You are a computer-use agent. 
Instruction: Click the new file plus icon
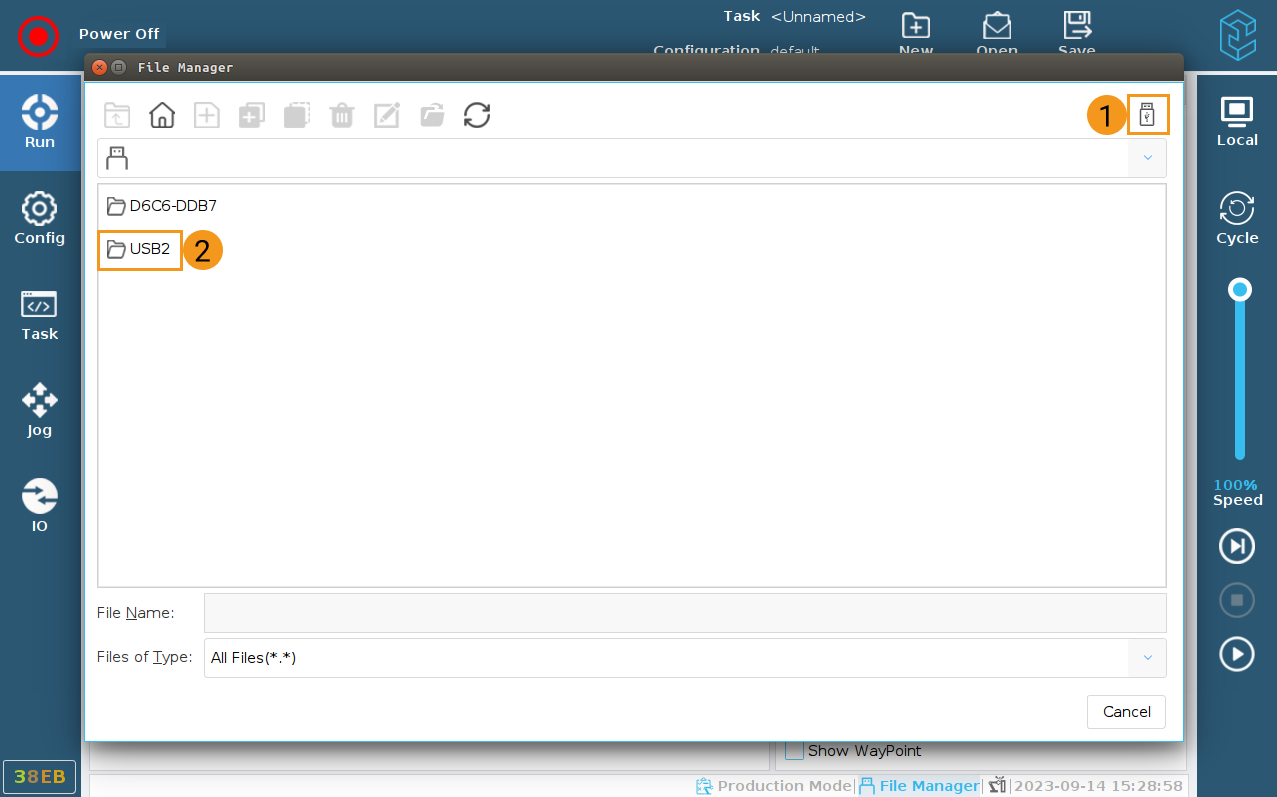tap(206, 115)
